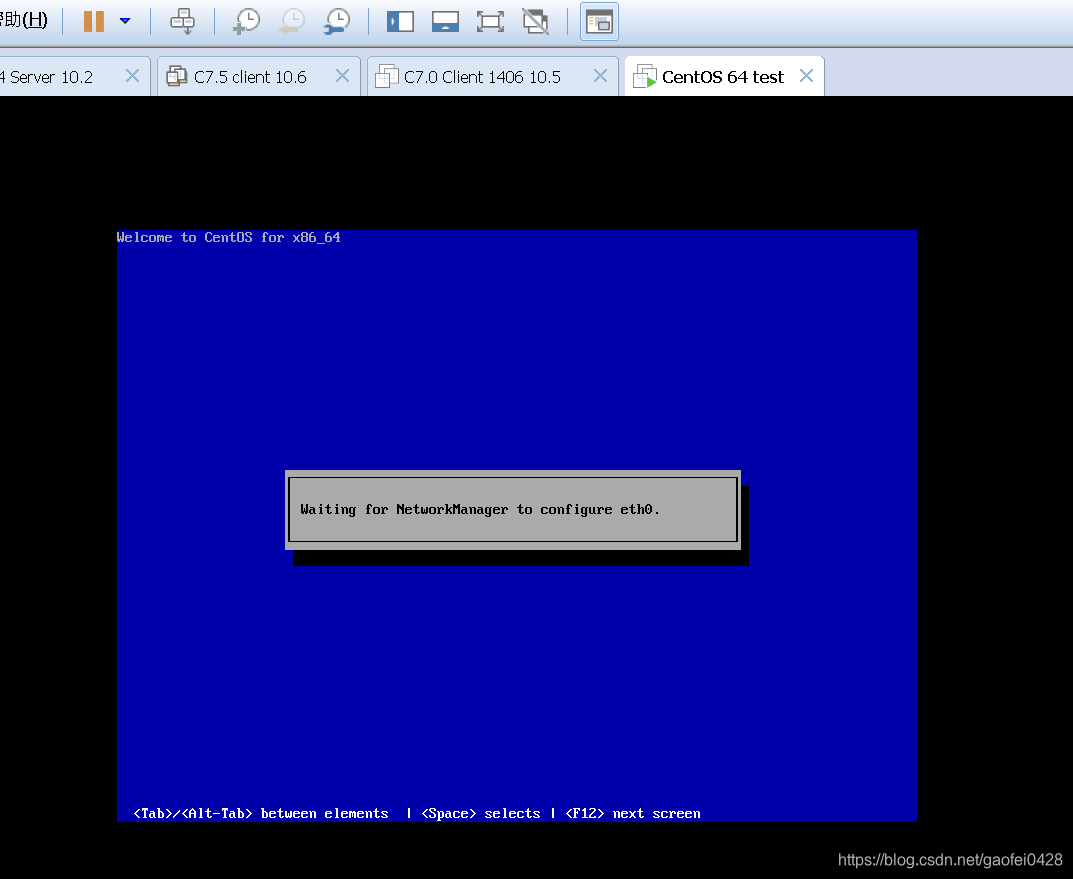Click the 'Waiting for NetworkManager' message
Screen dimensions: 1073x879
[x=480, y=510]
